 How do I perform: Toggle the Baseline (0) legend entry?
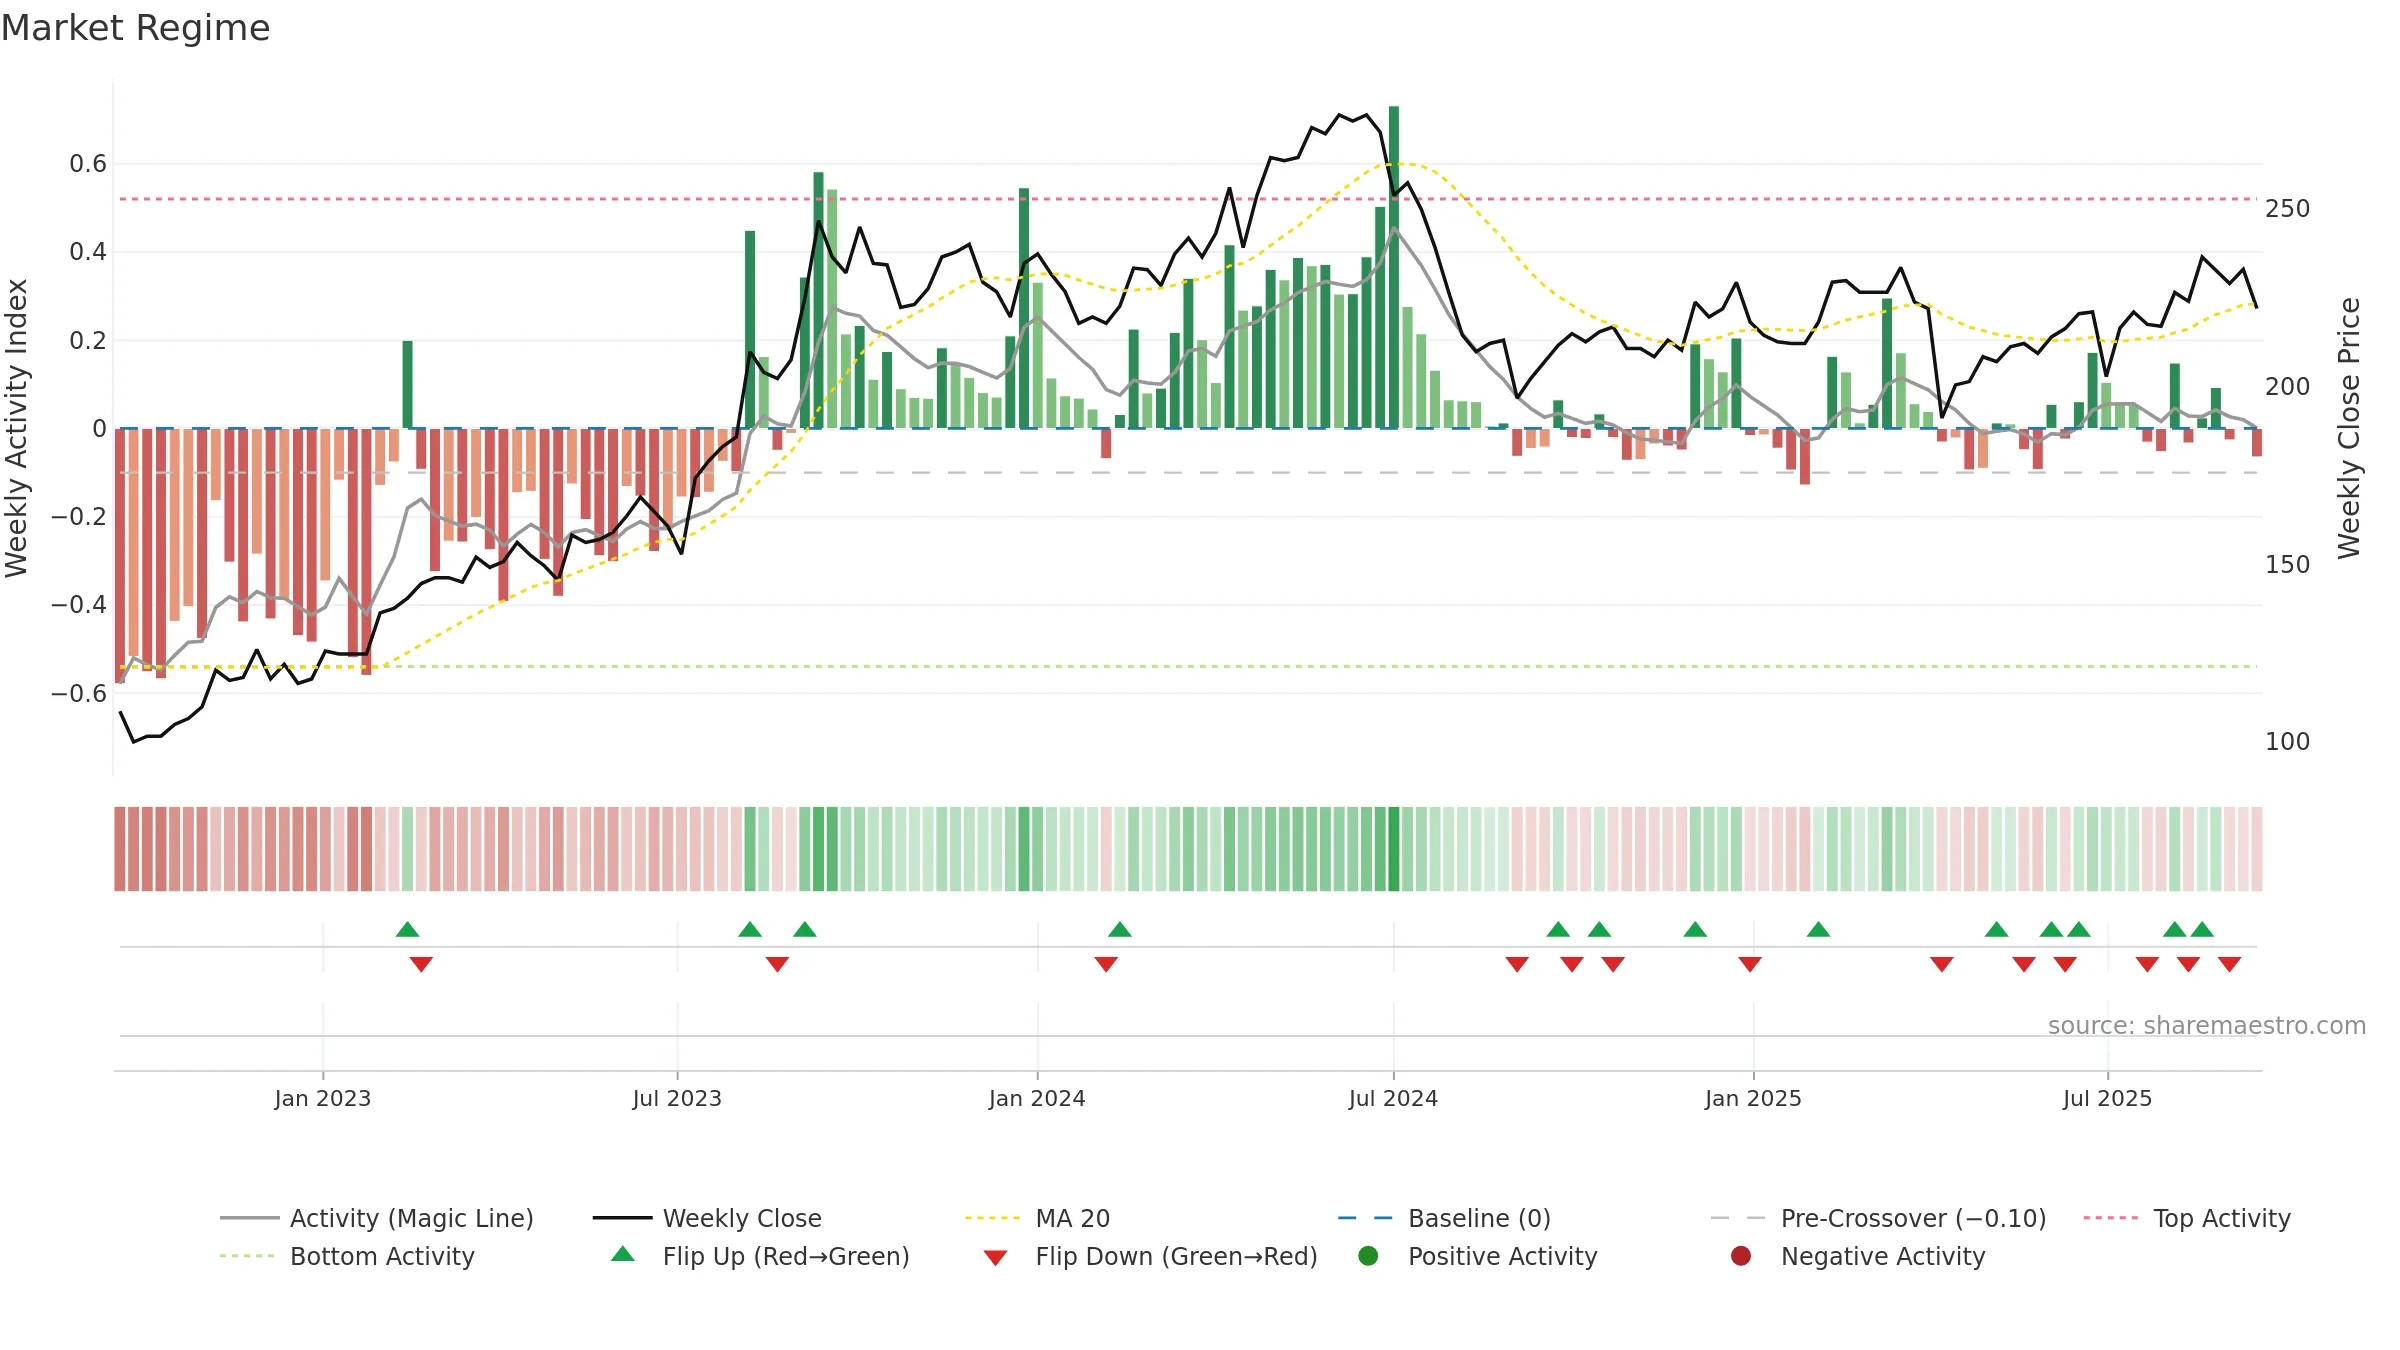1444,1218
